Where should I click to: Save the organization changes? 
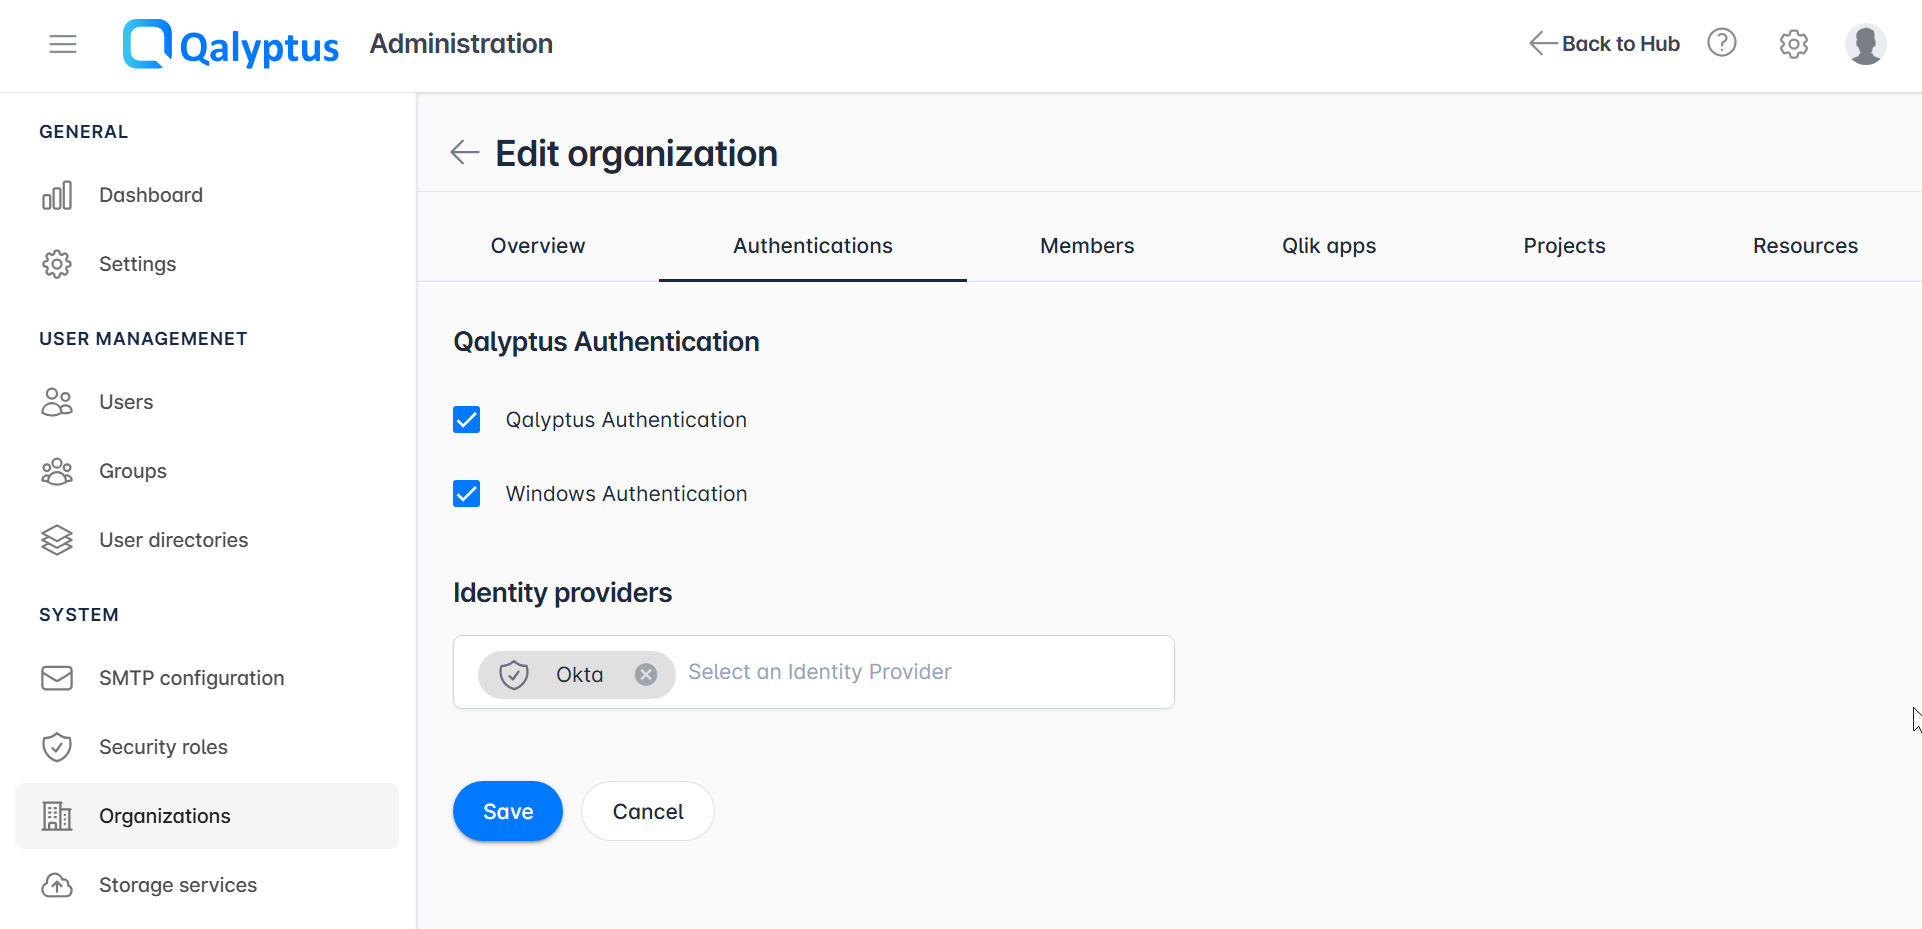coord(507,811)
